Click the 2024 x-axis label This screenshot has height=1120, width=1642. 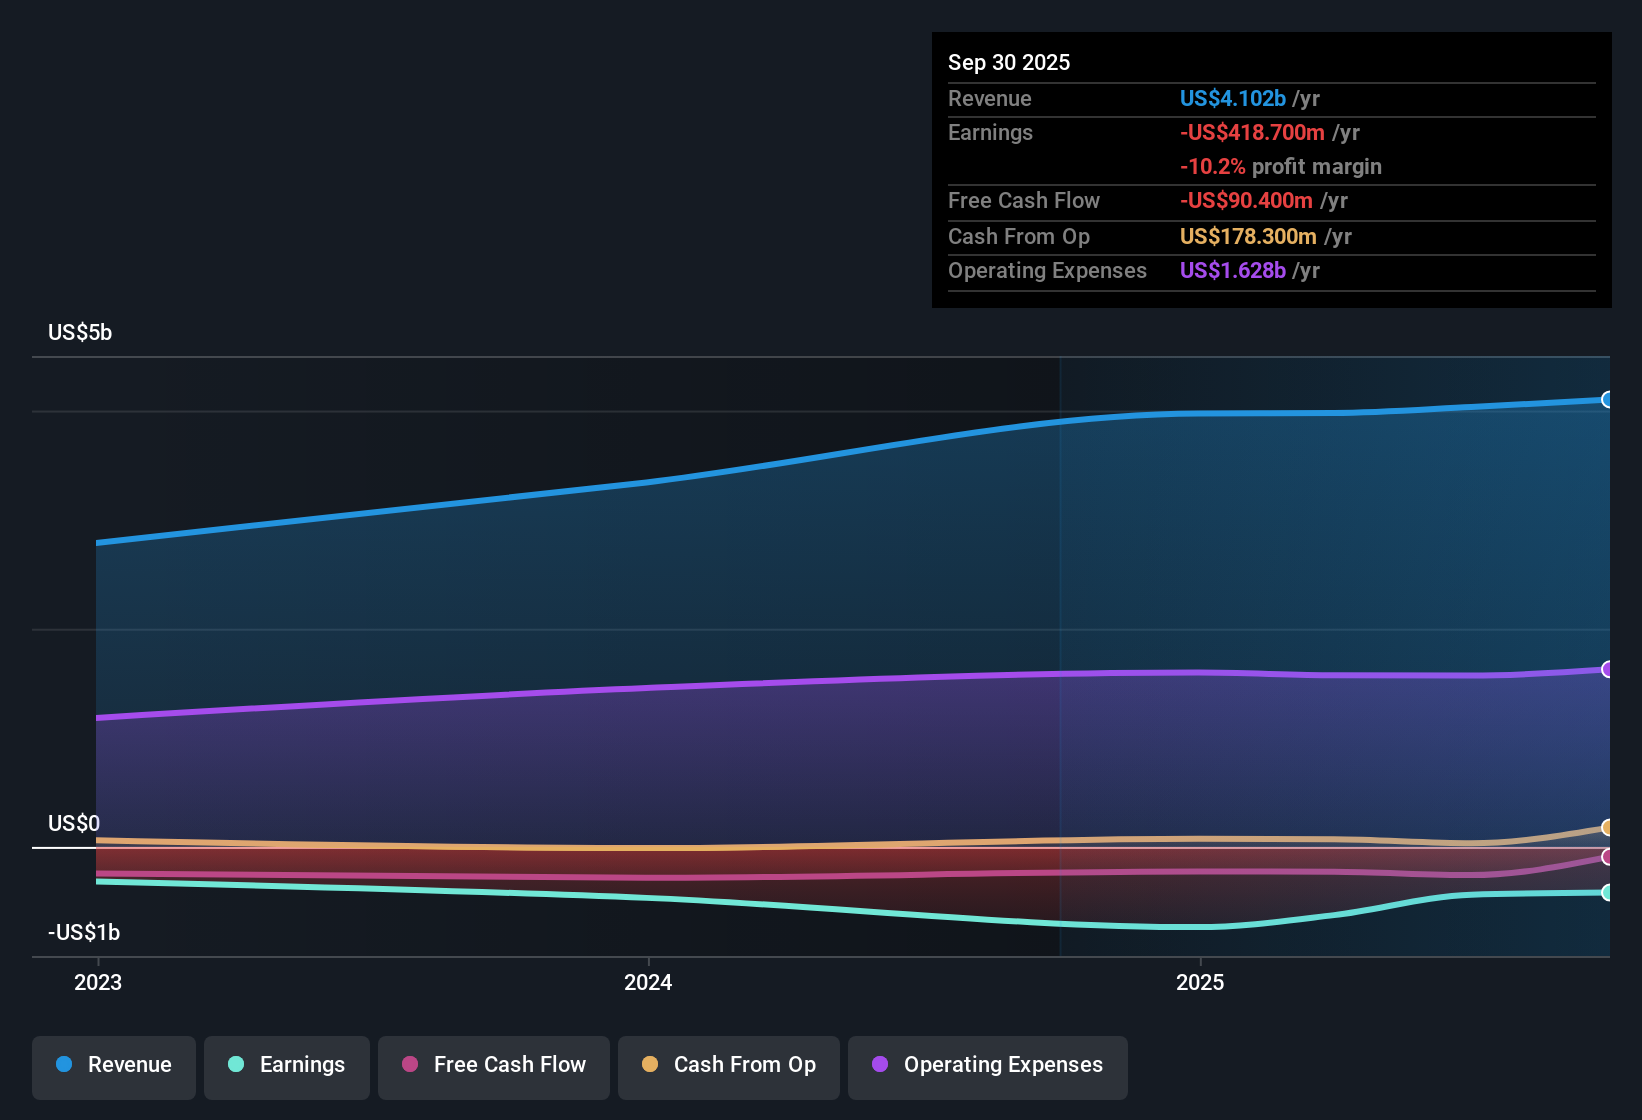pyautogui.click(x=648, y=982)
